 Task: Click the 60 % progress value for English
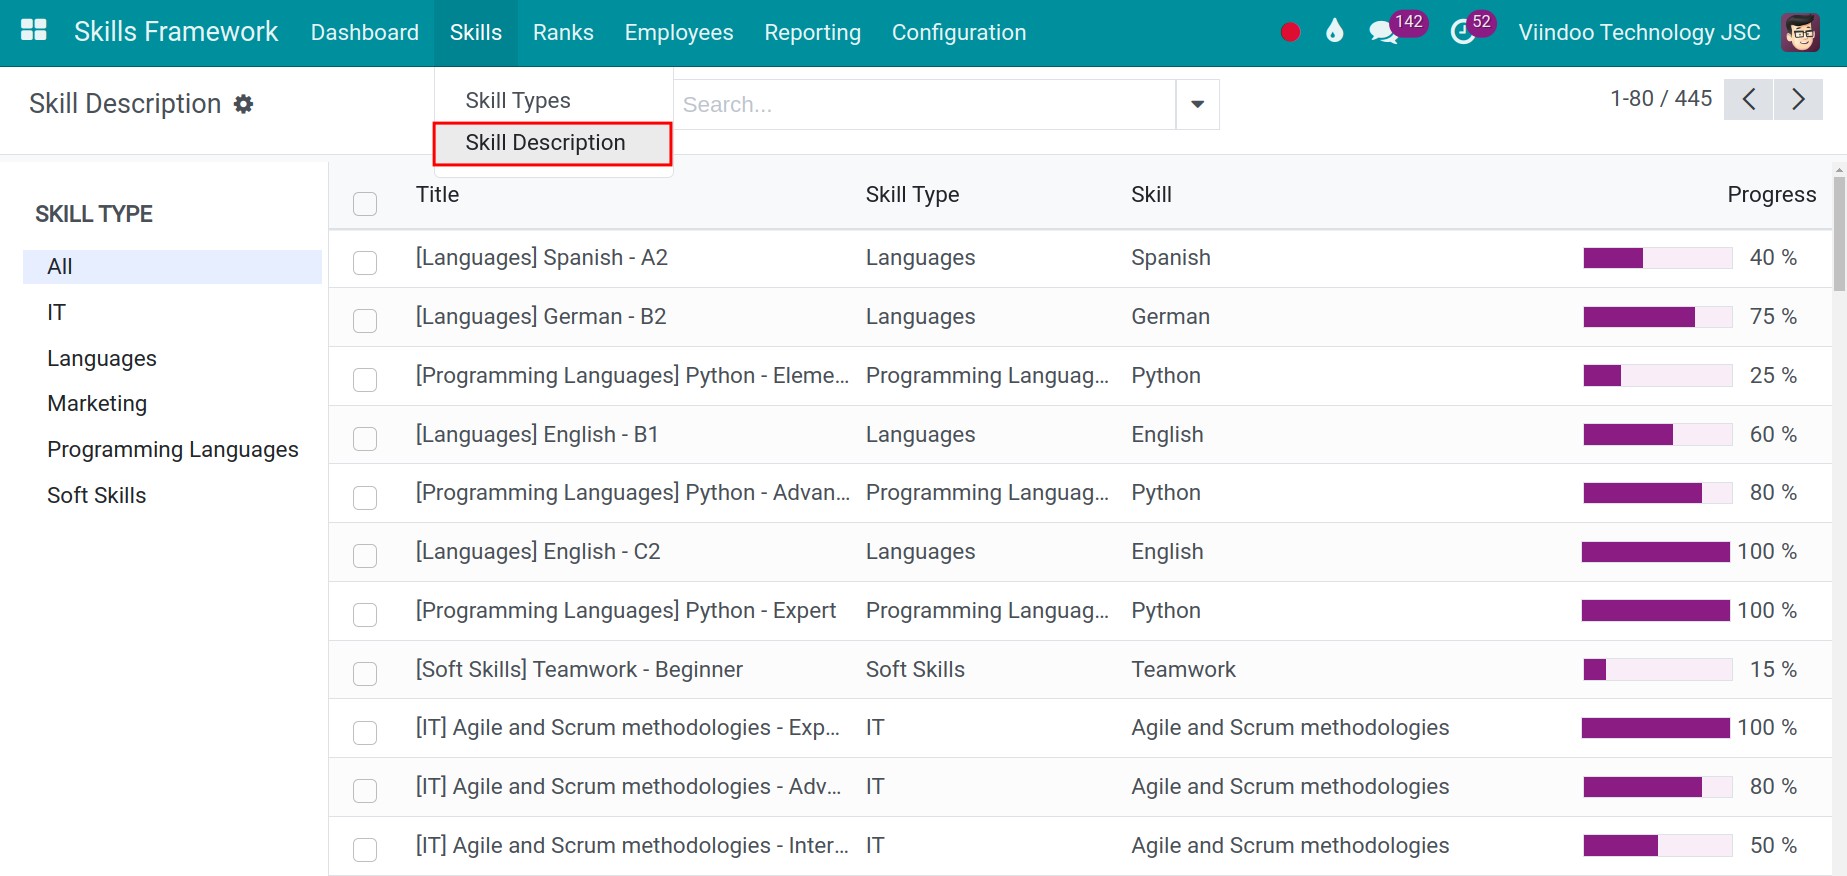[x=1773, y=435]
